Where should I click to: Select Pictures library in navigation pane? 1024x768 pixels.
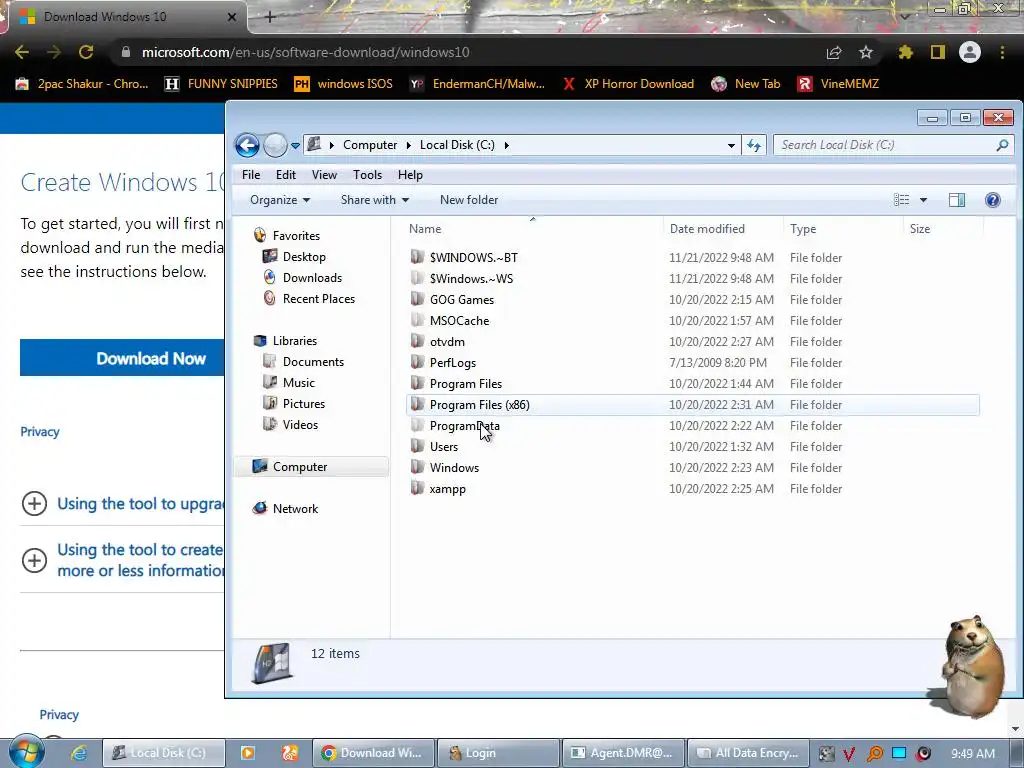click(x=304, y=404)
